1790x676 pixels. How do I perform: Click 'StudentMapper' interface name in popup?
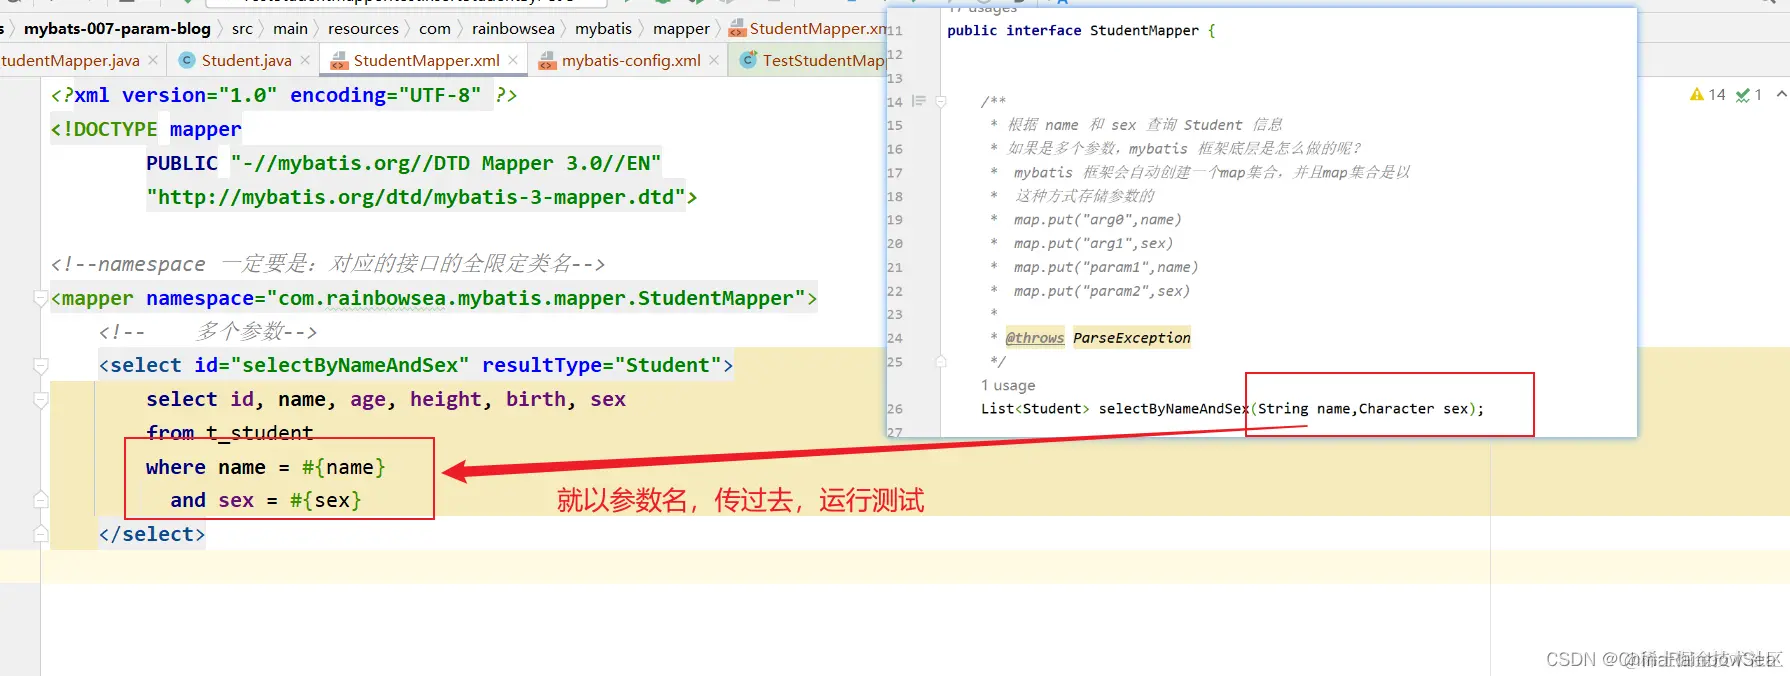coord(1144,31)
